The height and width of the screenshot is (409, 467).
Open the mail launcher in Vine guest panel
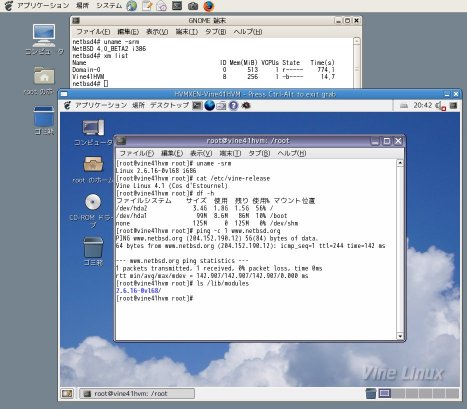221,106
